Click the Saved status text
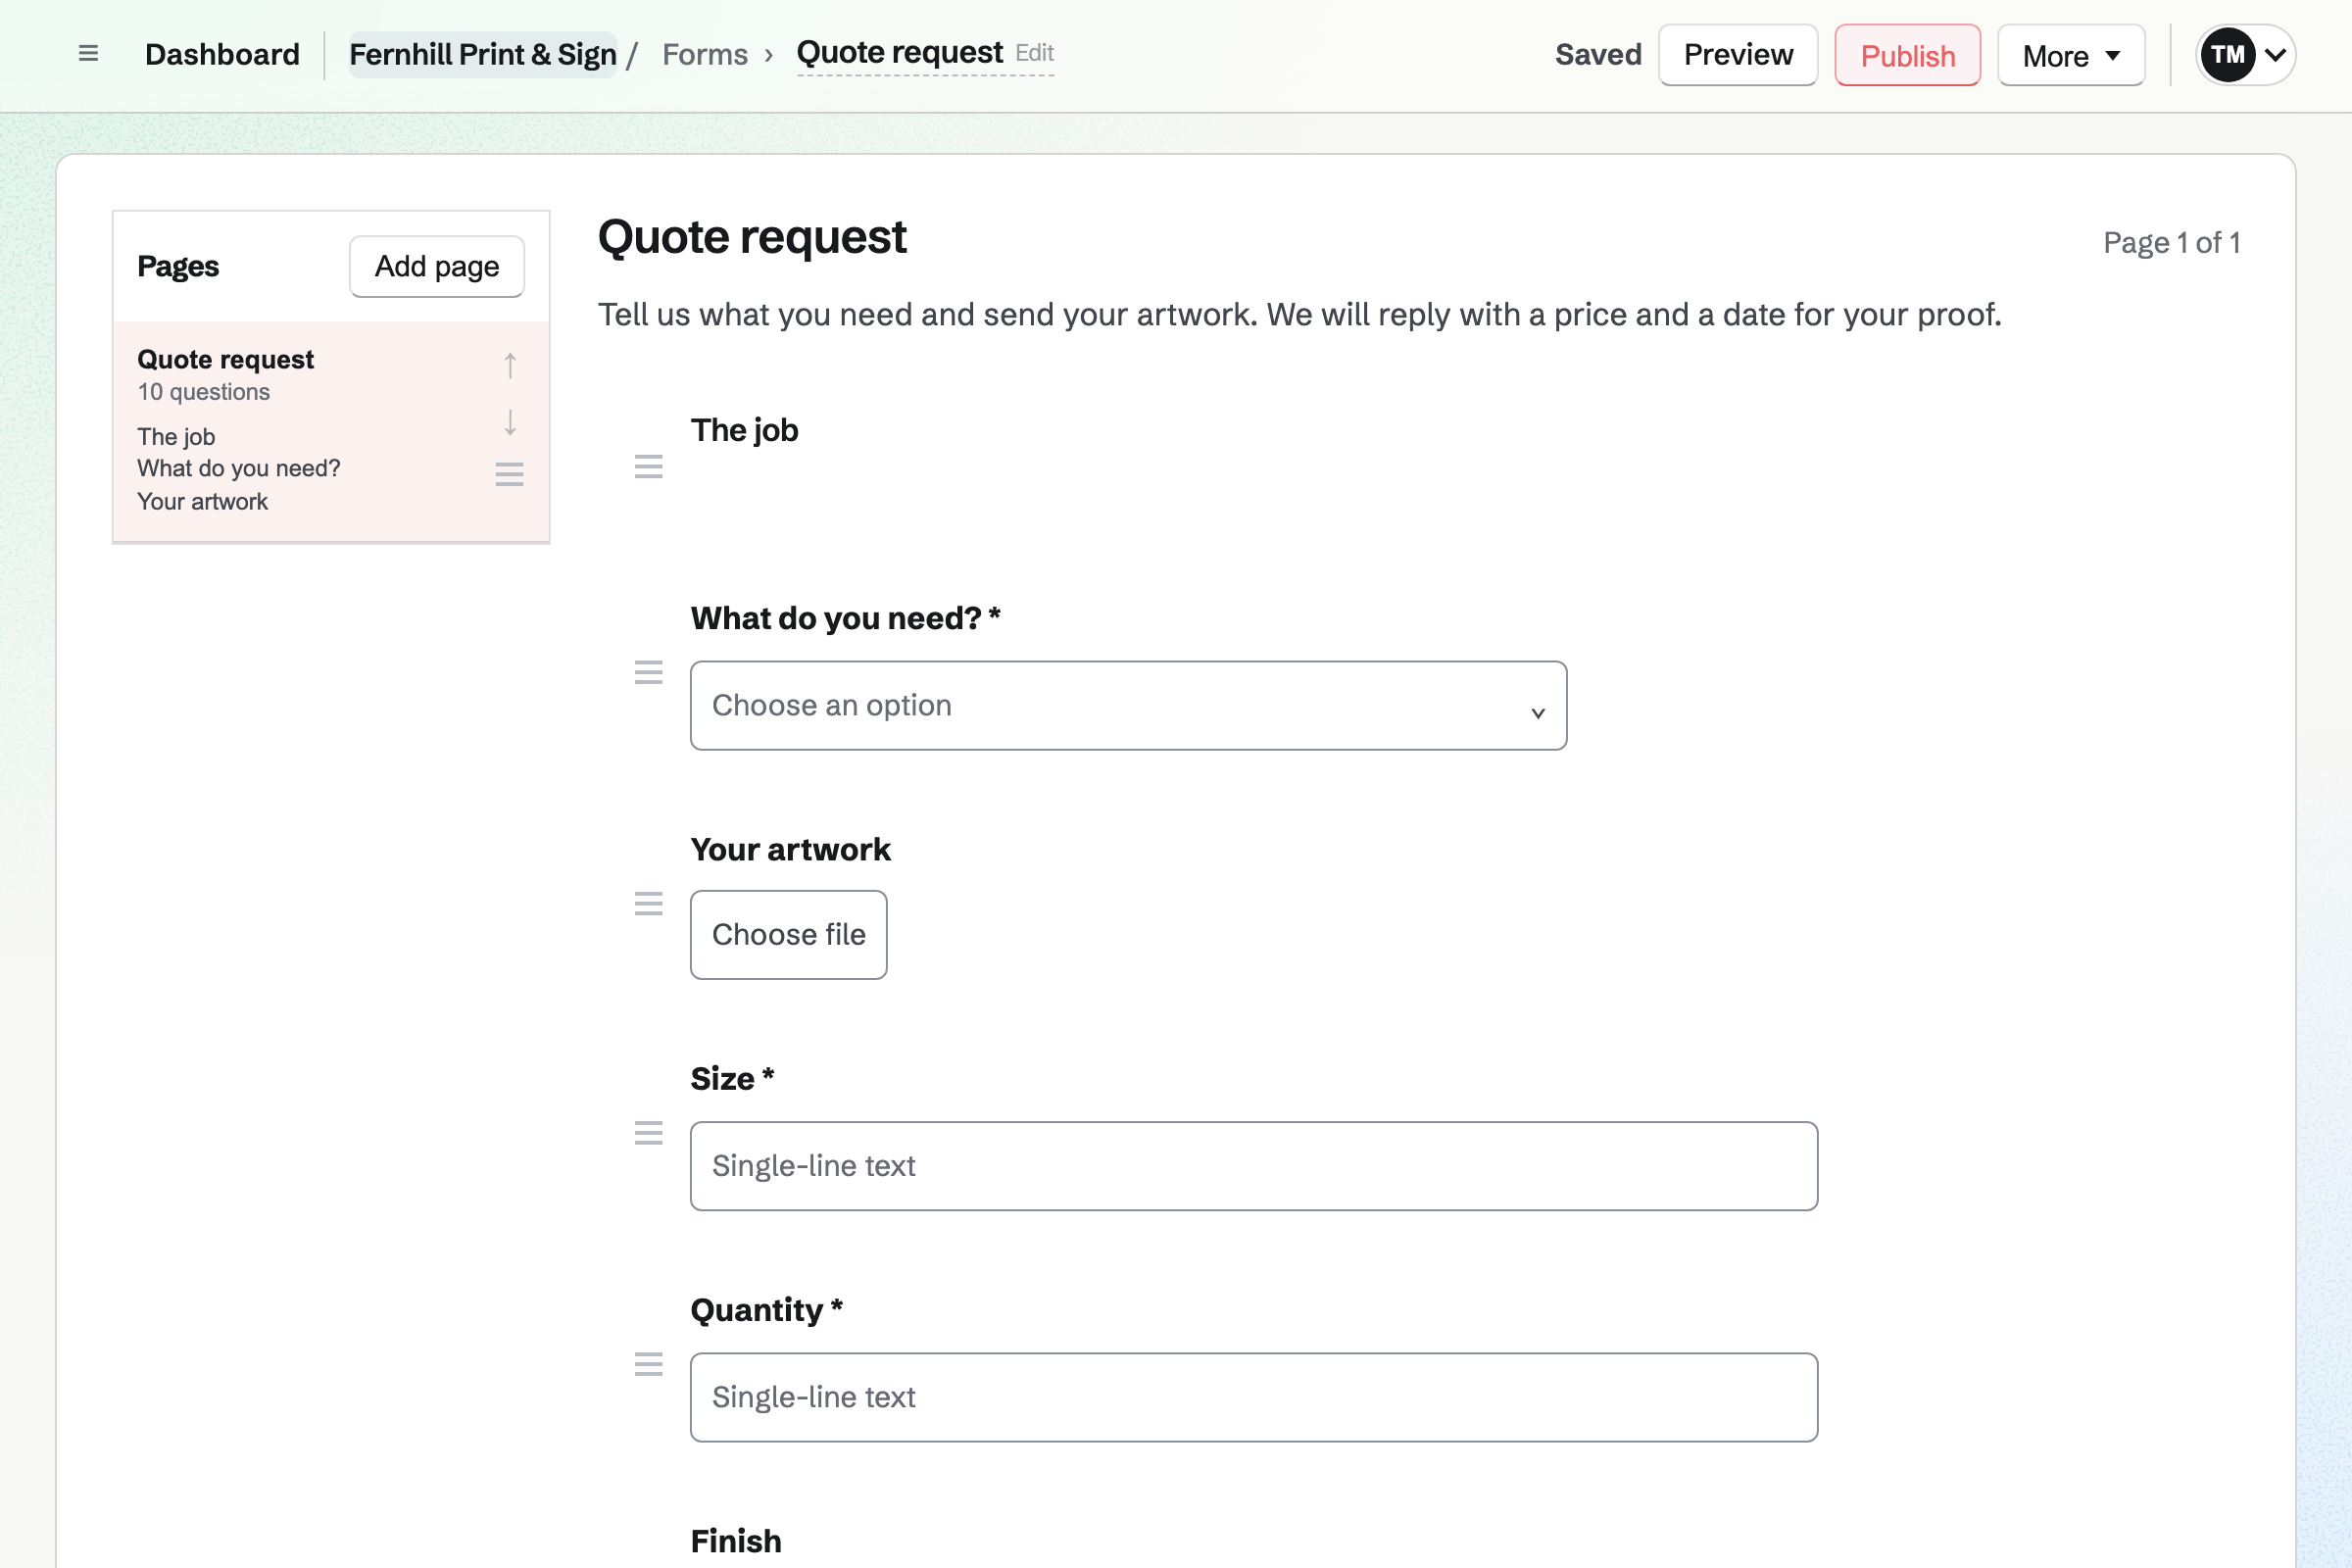The width and height of the screenshot is (2352, 1568). tap(1598, 54)
